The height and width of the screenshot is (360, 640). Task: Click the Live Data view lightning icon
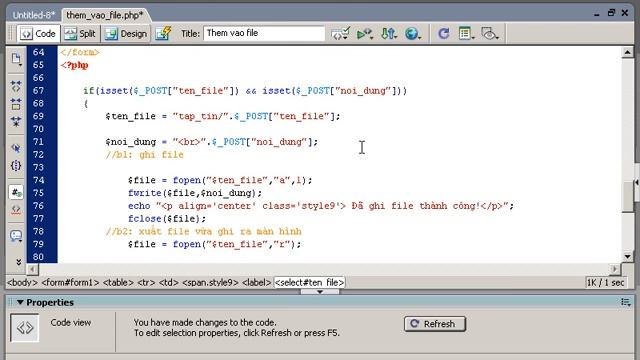point(163,33)
